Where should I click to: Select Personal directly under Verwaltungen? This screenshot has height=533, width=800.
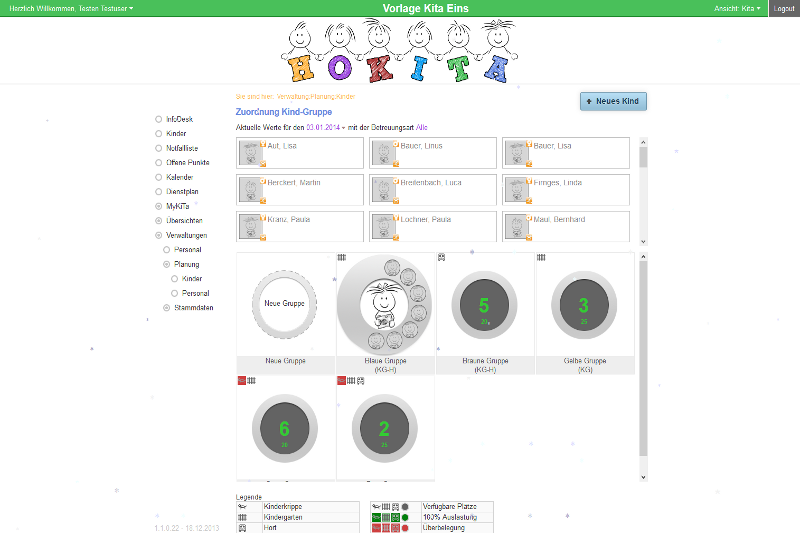[187, 249]
